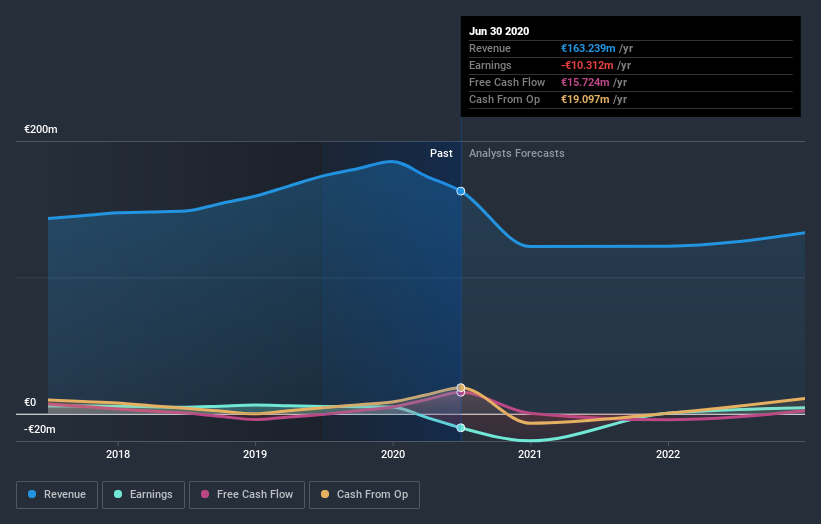Click the Cash From Op label in tooltip
The width and height of the screenshot is (821, 524).
[x=504, y=99]
